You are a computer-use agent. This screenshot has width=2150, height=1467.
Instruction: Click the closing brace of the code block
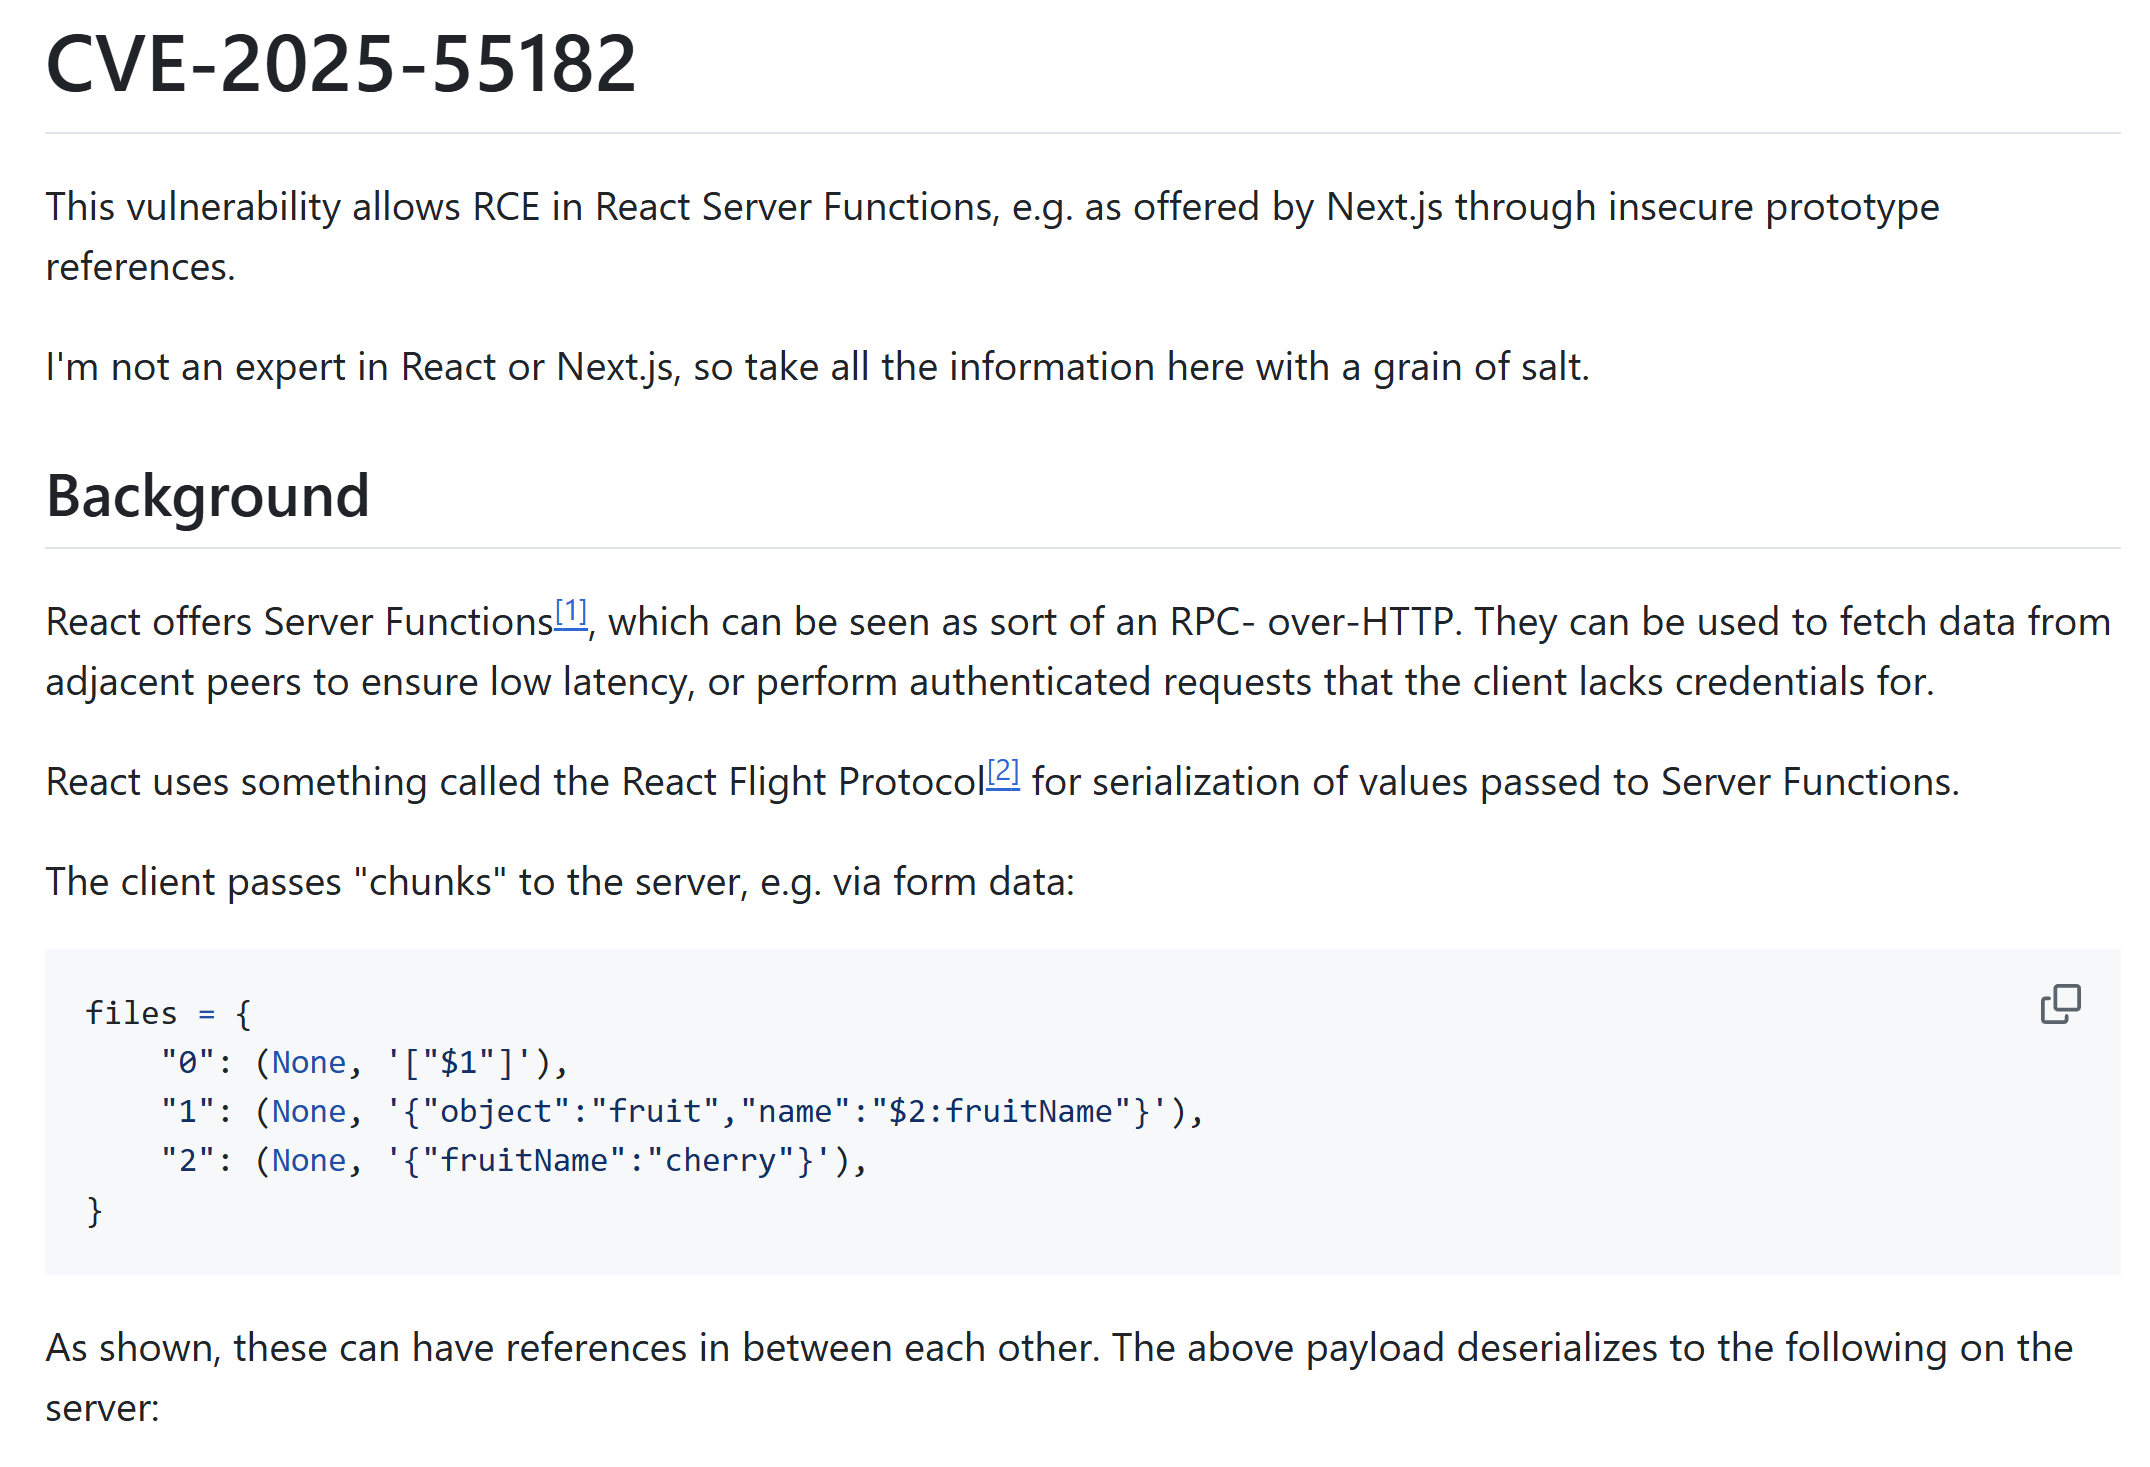[95, 1210]
